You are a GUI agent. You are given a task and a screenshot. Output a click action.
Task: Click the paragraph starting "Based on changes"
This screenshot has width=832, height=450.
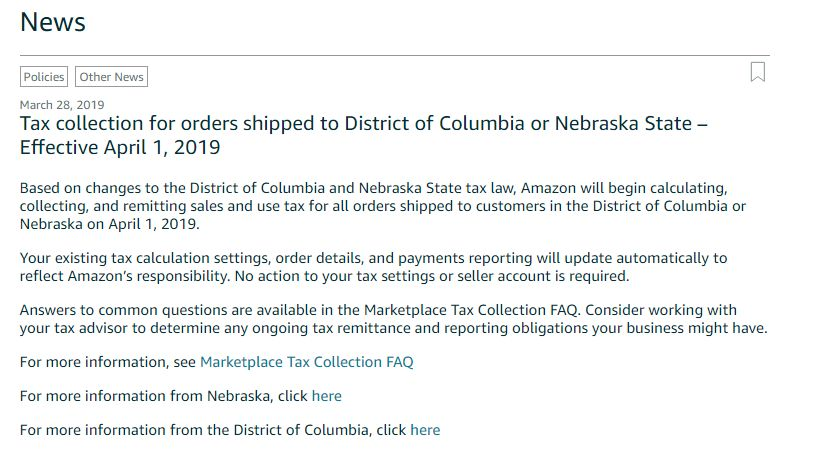tap(380, 205)
